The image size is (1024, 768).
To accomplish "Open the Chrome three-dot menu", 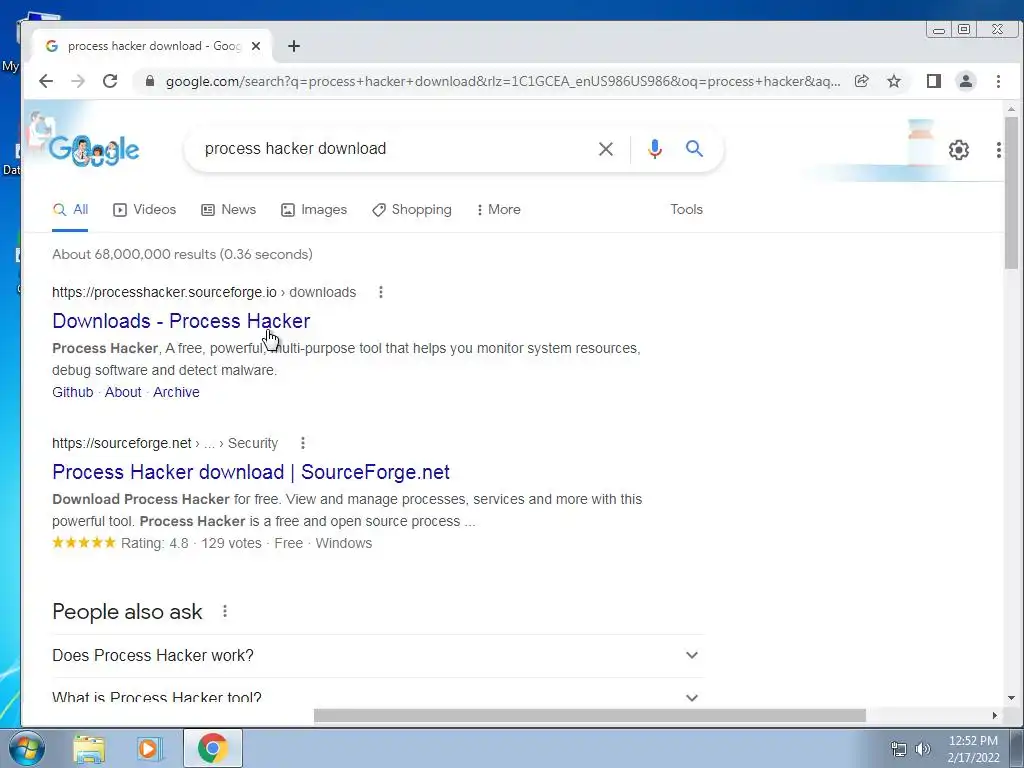I will tap(998, 81).
